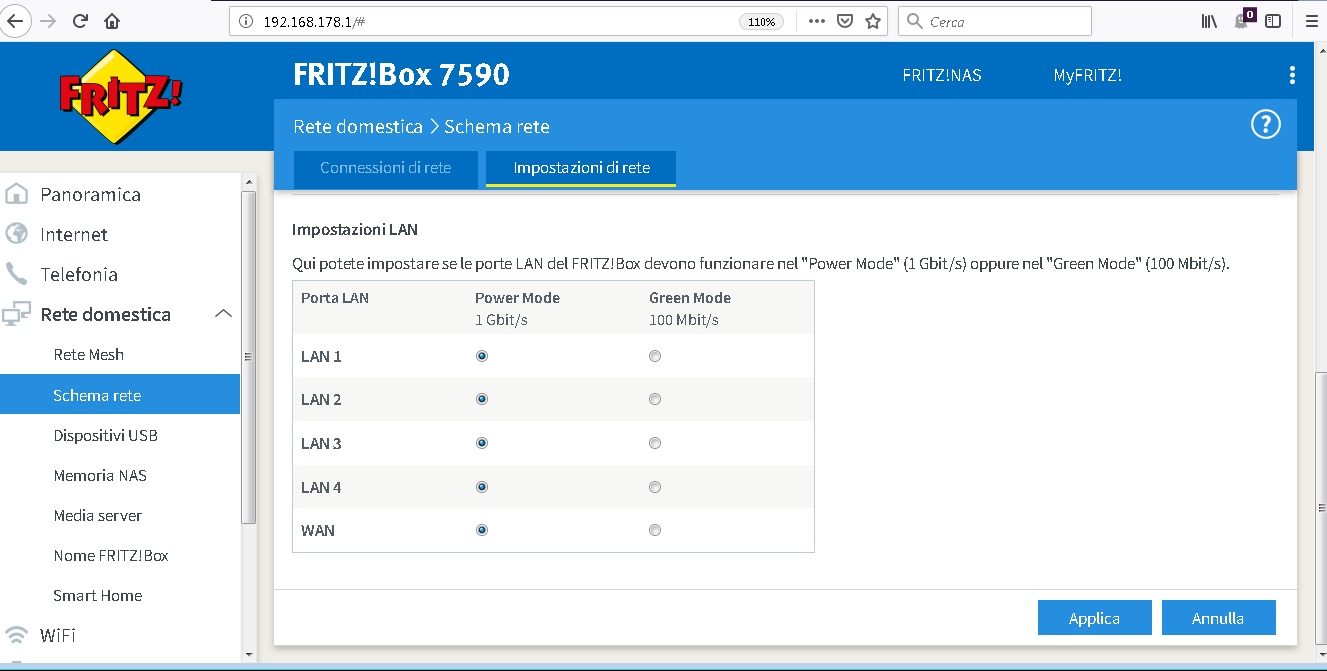Click the FRITZ!Box 7590 title
Screen dimensions: 1327x671
[x=402, y=74]
